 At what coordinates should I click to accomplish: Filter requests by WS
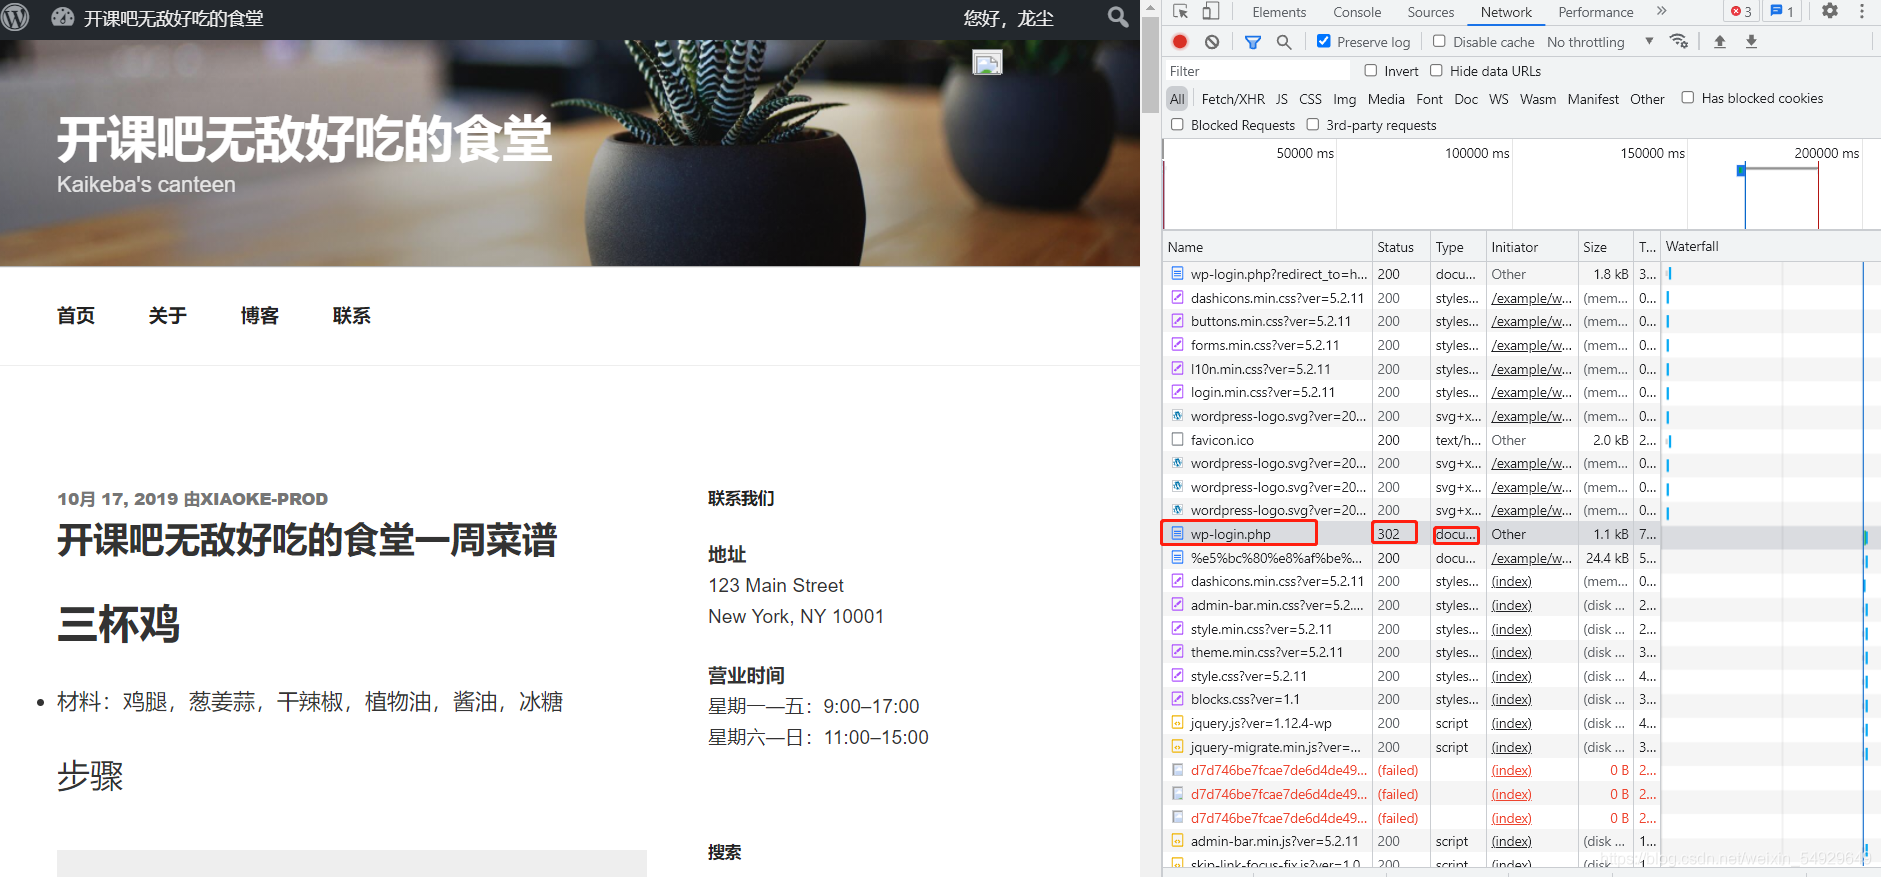(x=1498, y=98)
